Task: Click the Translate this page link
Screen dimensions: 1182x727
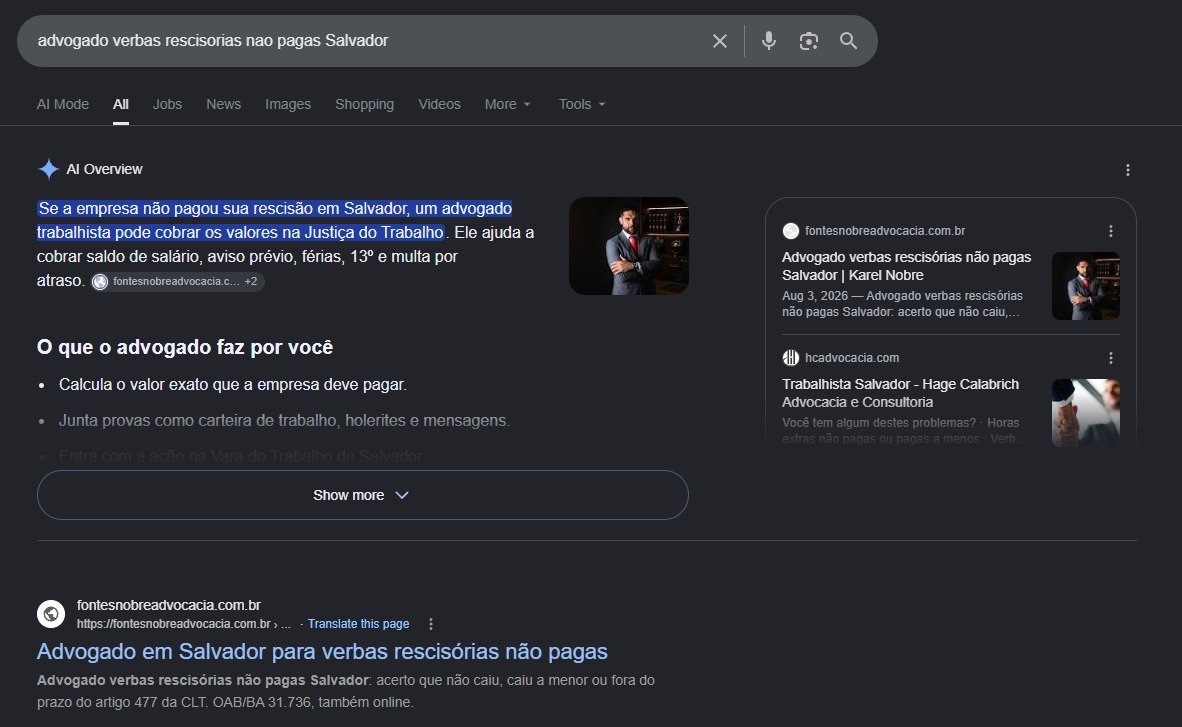Action: (358, 624)
